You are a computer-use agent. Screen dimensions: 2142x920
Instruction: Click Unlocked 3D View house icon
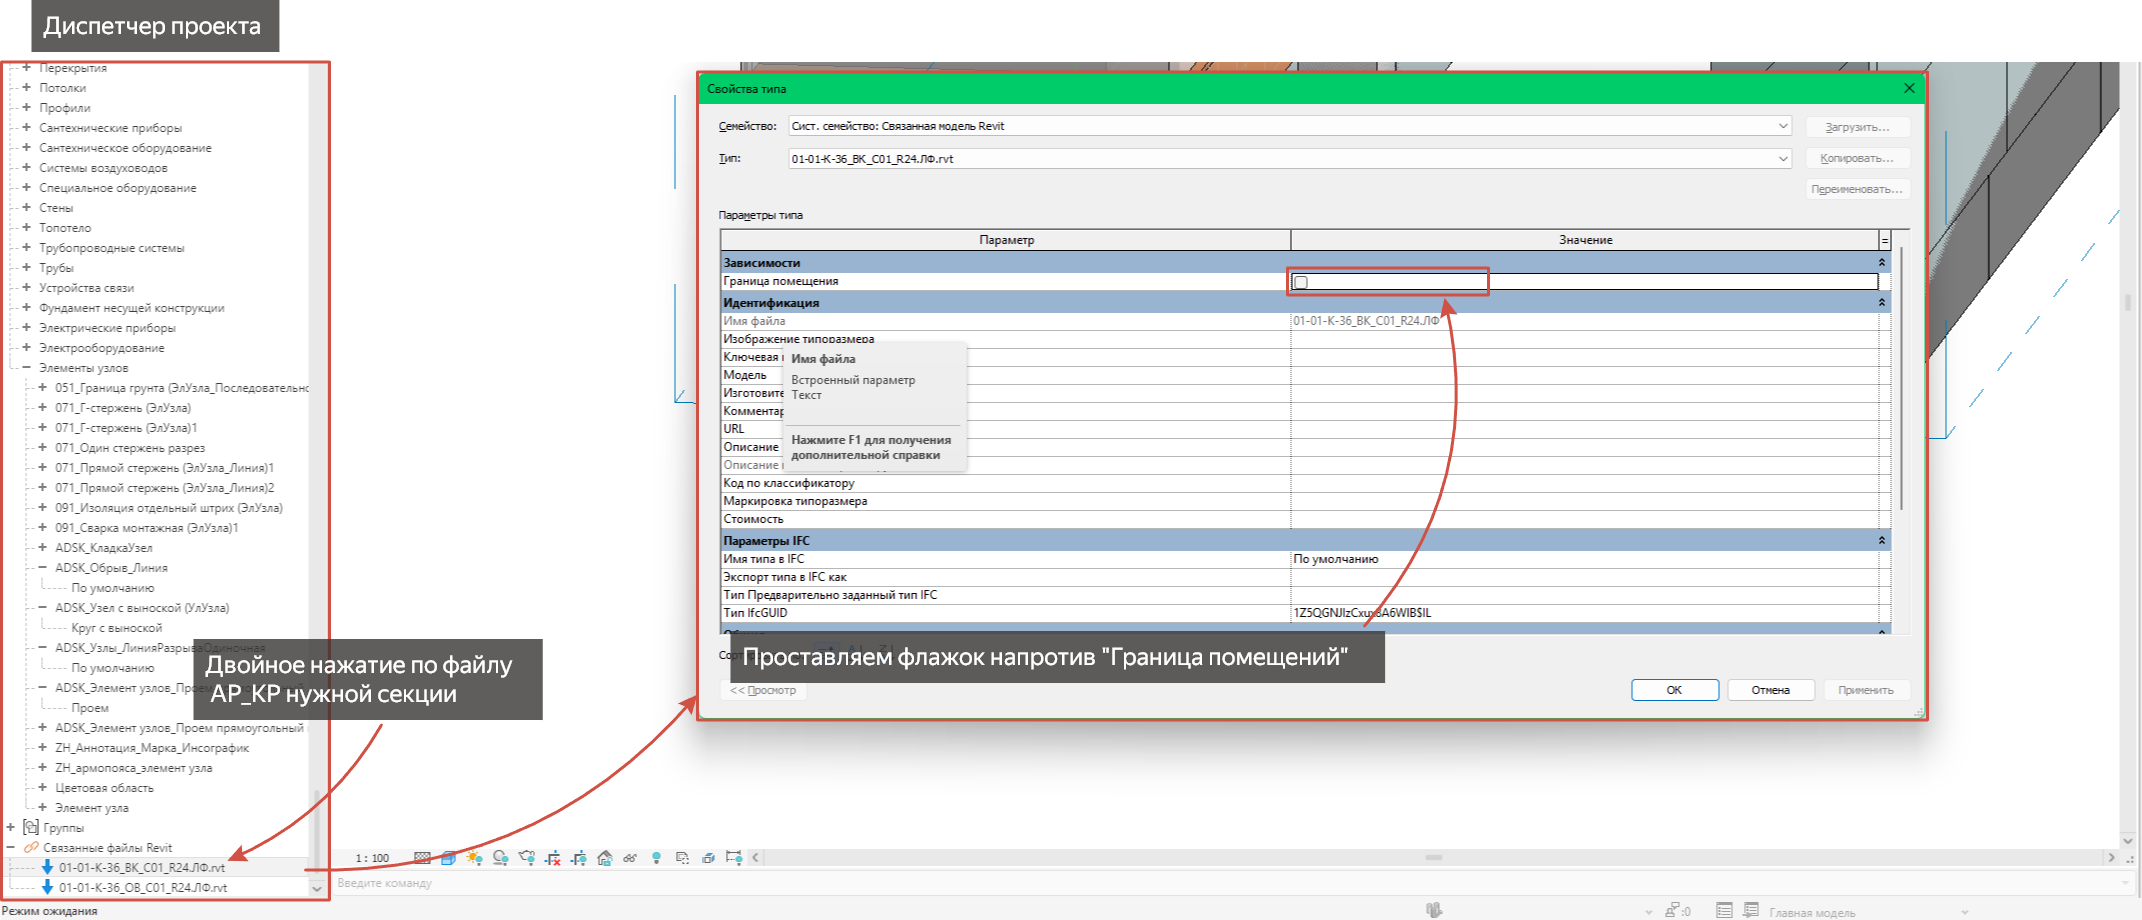coord(605,858)
